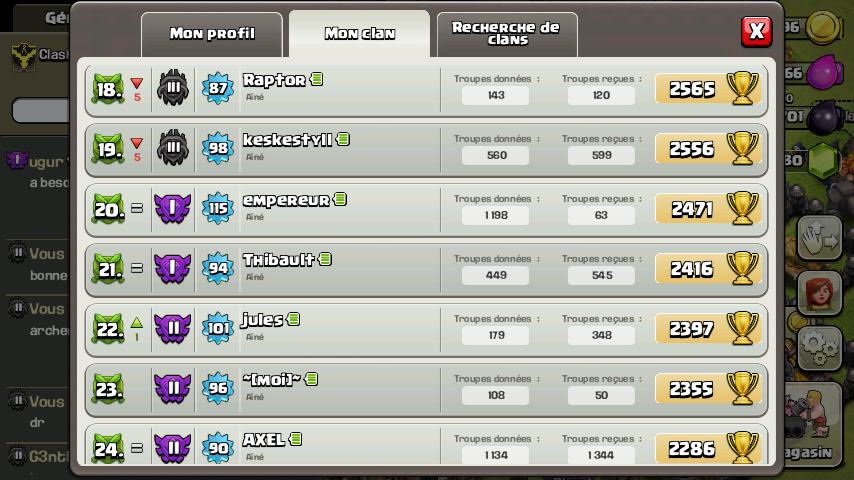
Task: Click empereur's level 115 star badge
Action: [x=218, y=208]
